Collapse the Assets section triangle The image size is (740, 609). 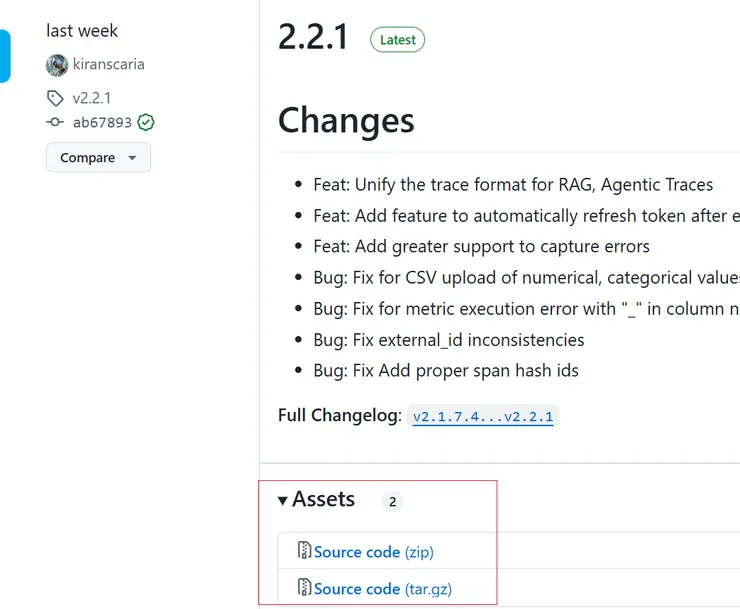[x=283, y=500]
